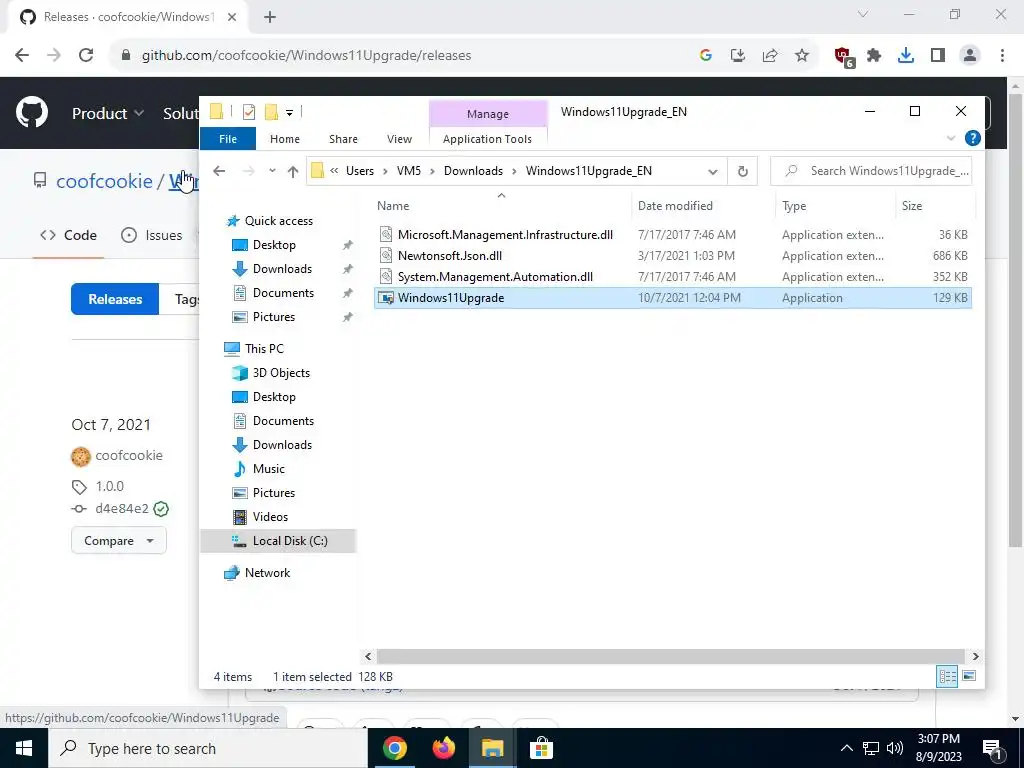Reload the Chrome page

pyautogui.click(x=86, y=55)
